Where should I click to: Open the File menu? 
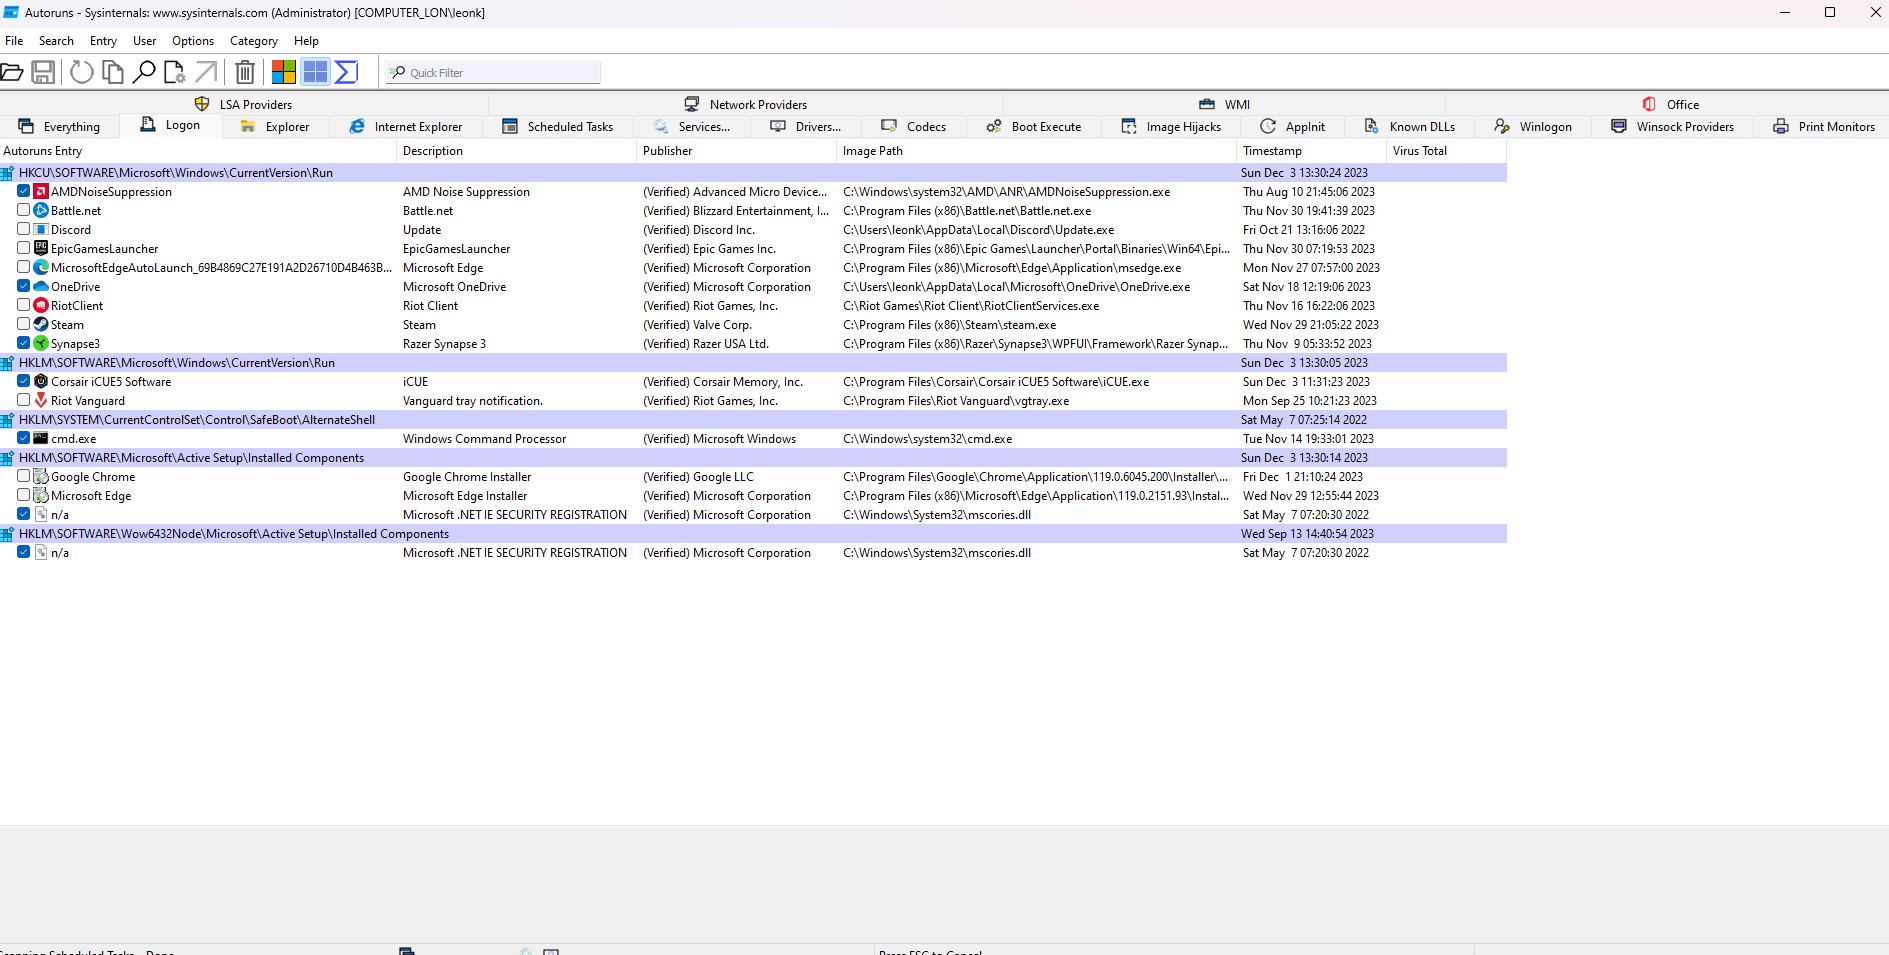(14, 41)
